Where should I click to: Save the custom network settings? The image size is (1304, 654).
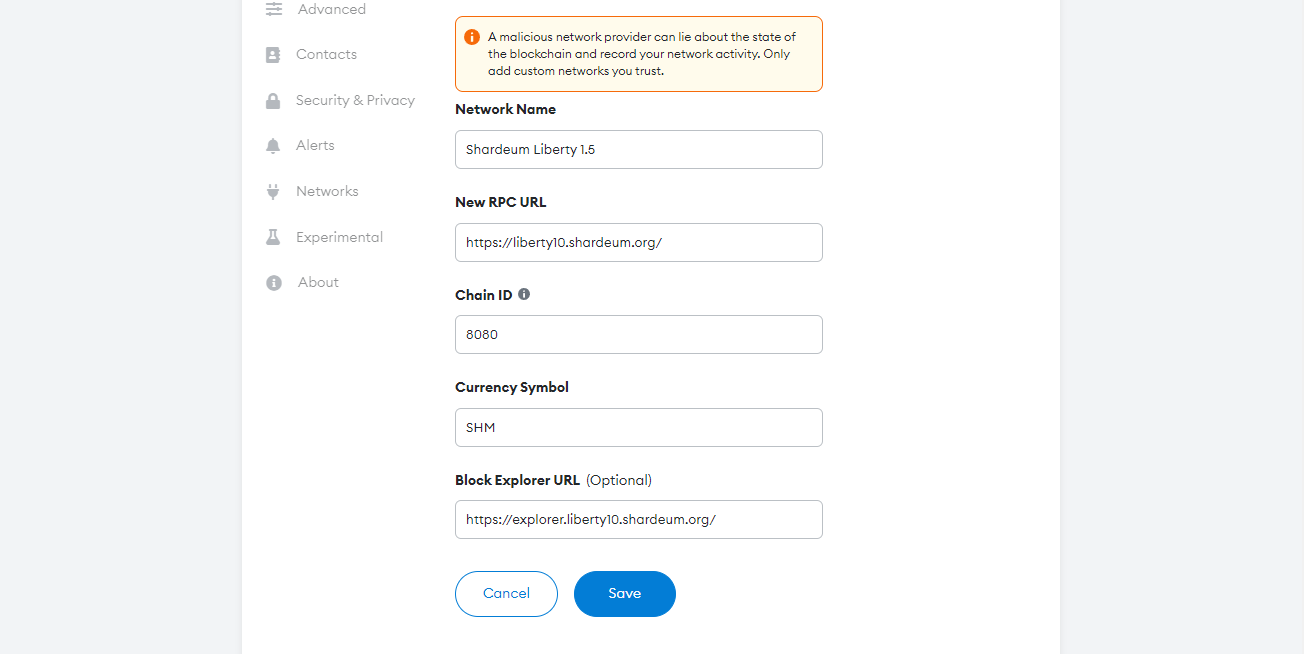click(x=624, y=594)
